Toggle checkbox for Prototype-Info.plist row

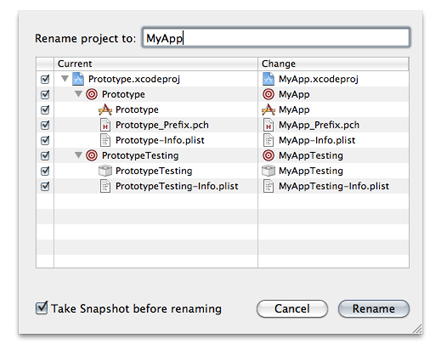tap(45, 141)
